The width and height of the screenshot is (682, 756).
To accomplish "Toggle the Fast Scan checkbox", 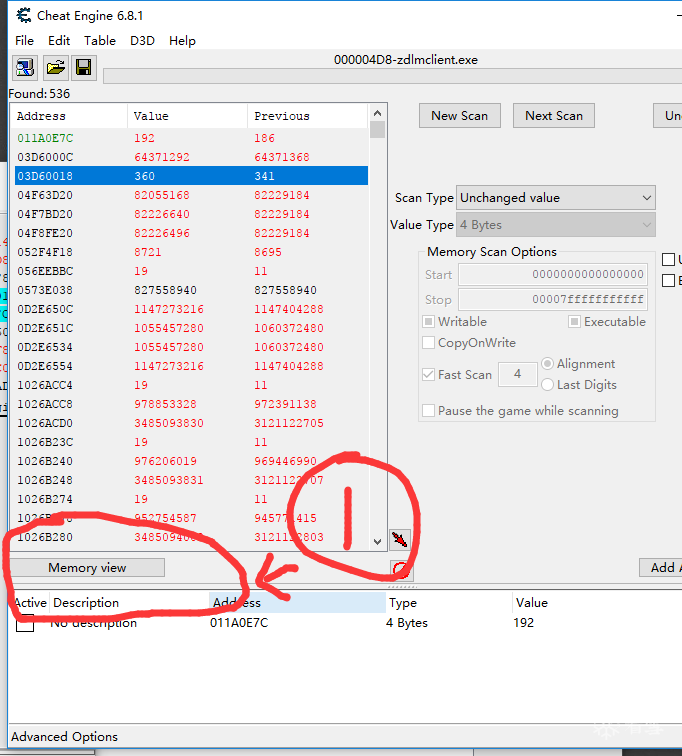I will (428, 375).
